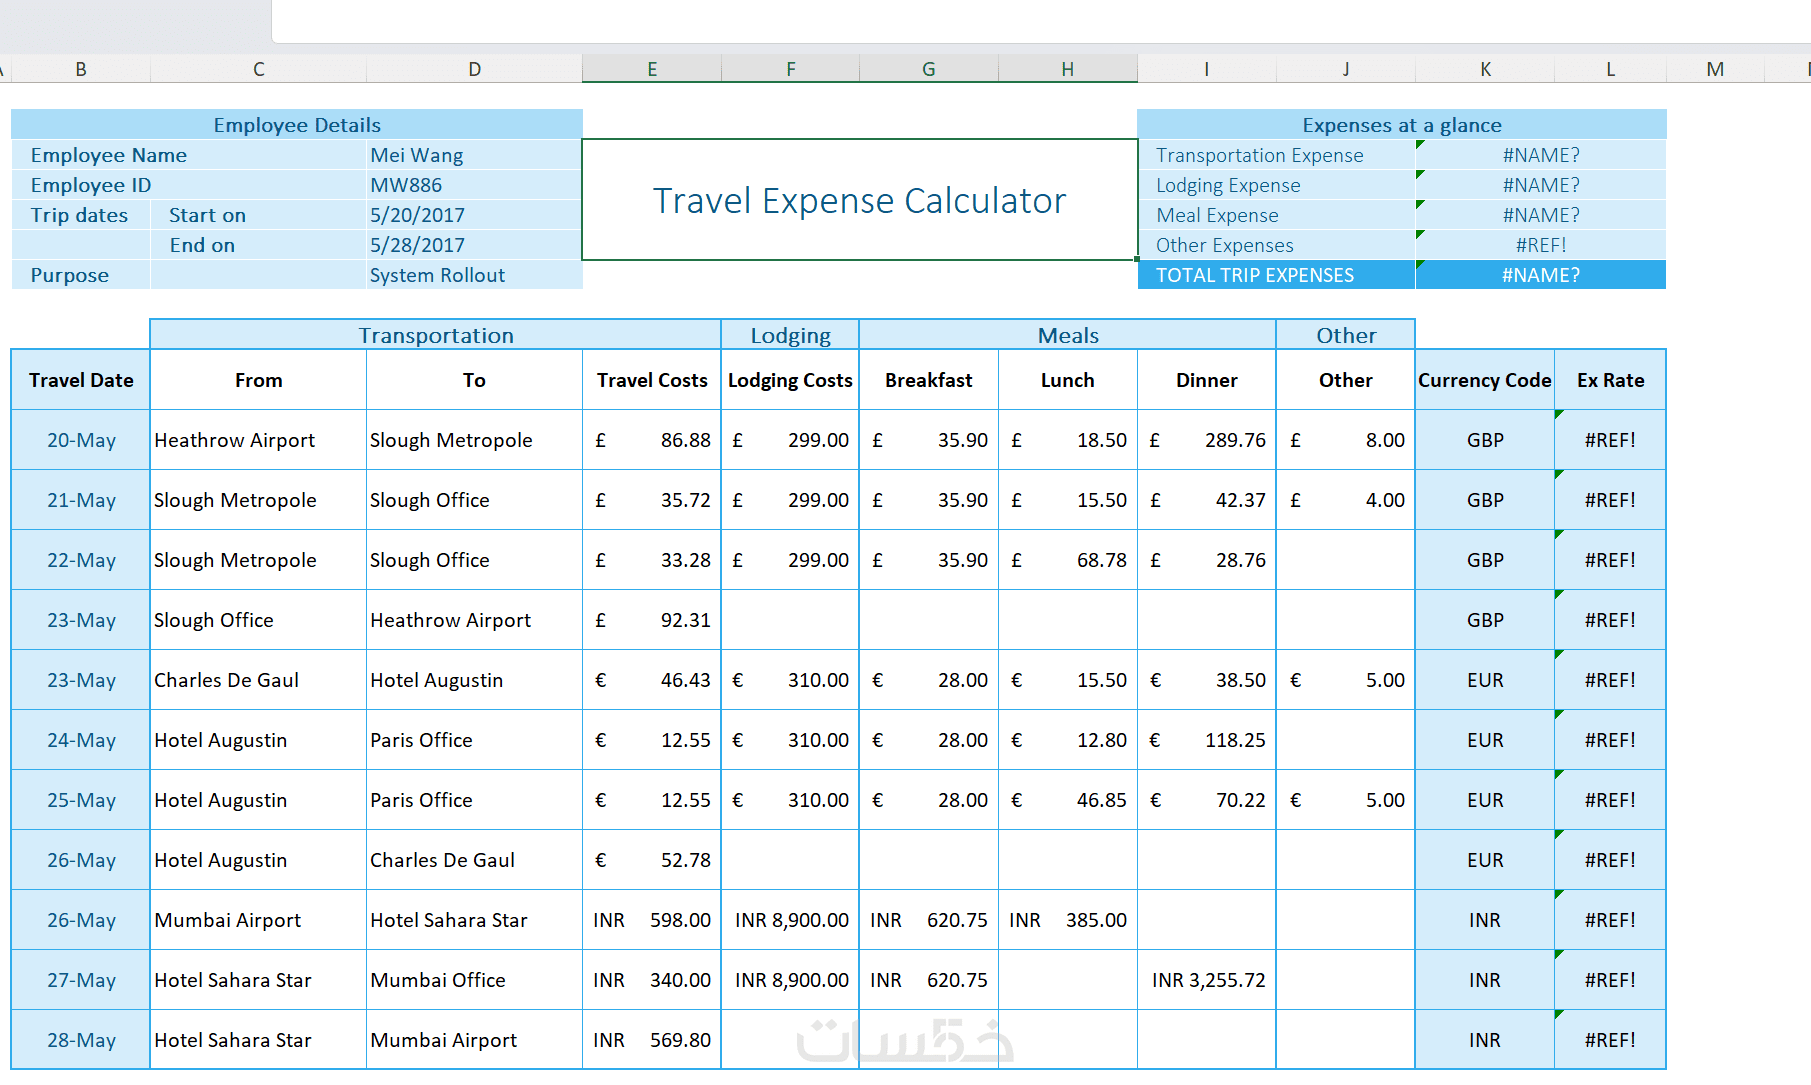Viewport: 1811px width, 1085px height.
Task: Click the "Meals" group header
Action: point(1068,335)
